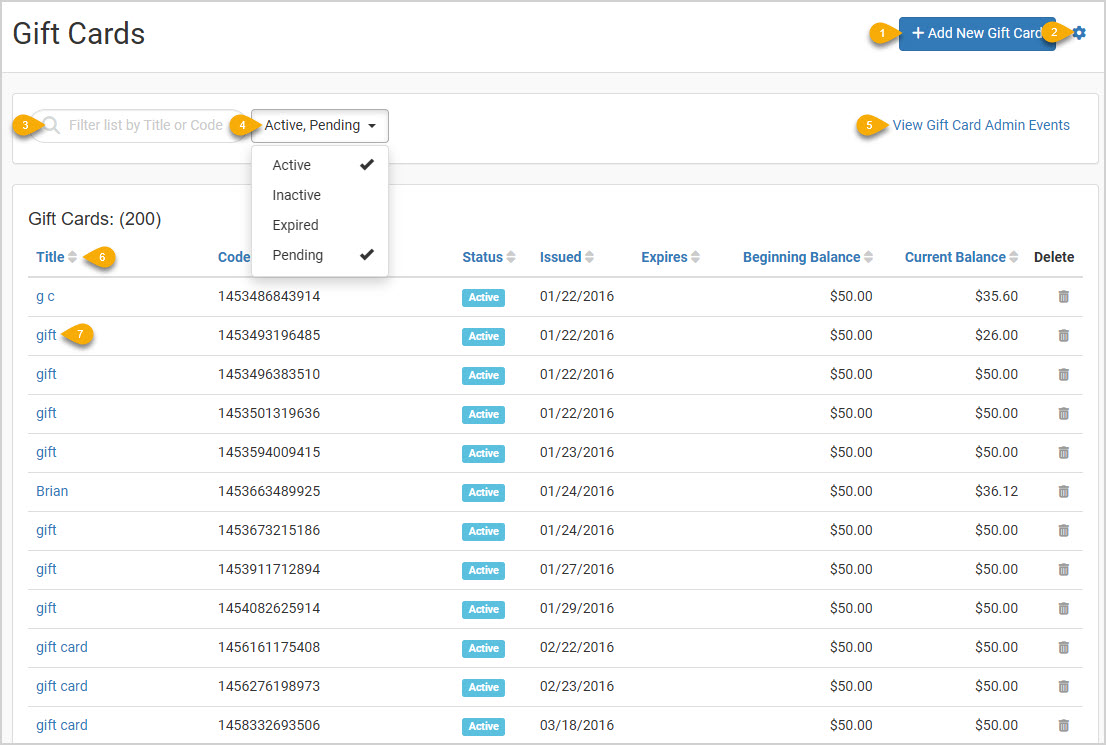Click the issued date 03/18/2016

(577, 725)
